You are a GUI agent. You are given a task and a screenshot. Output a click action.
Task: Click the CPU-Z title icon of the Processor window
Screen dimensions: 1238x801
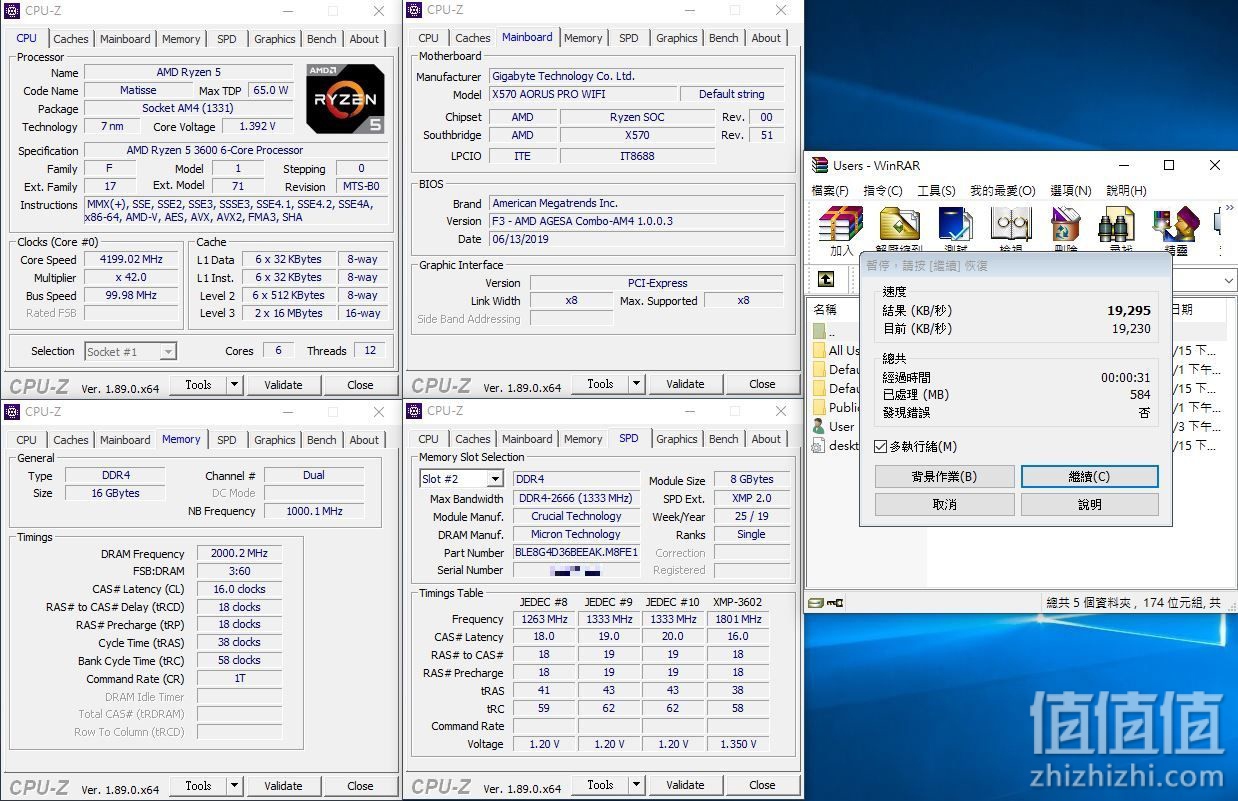pos(12,11)
